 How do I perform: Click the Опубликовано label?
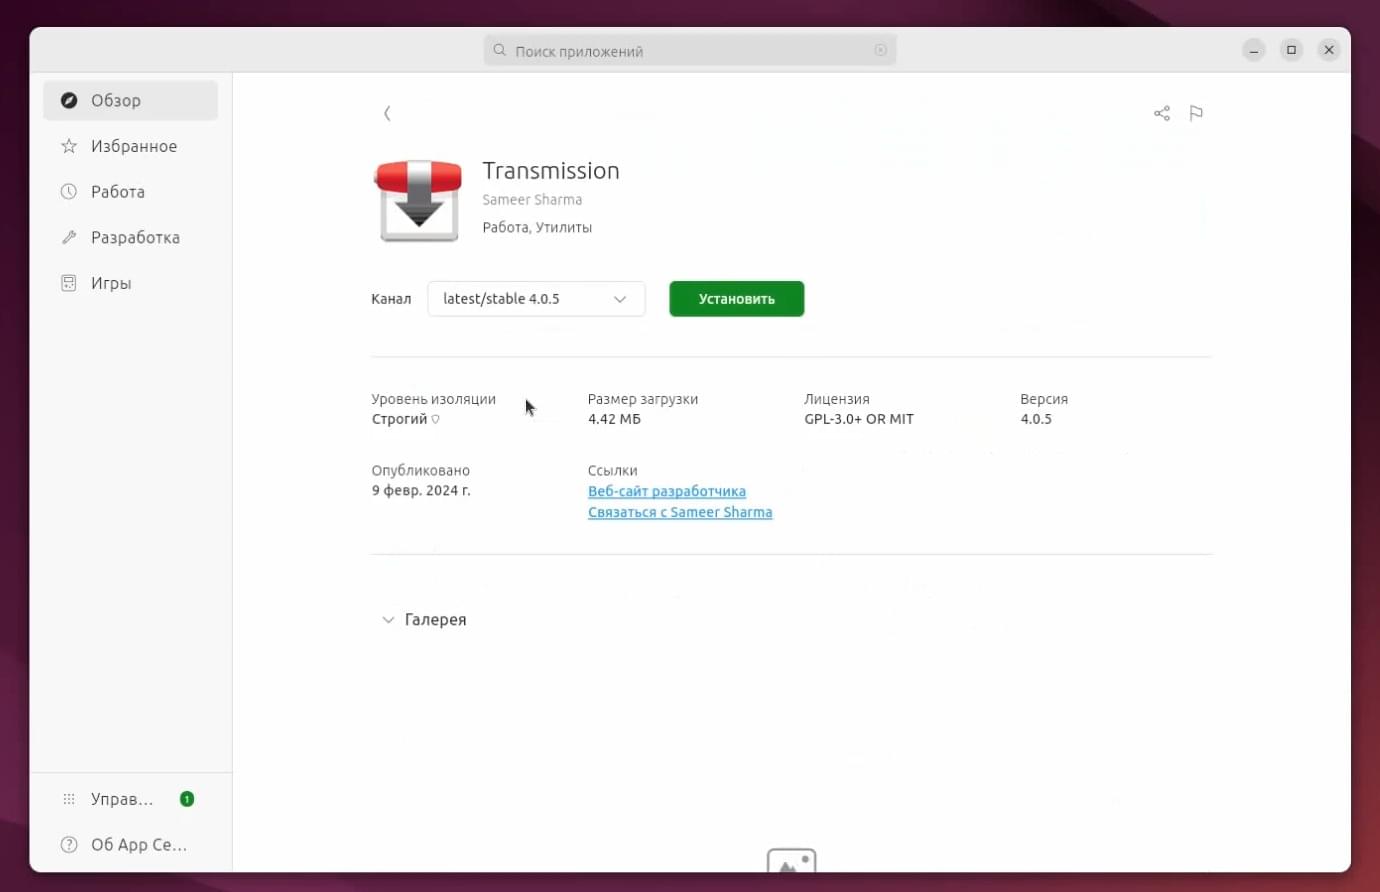(x=420, y=470)
